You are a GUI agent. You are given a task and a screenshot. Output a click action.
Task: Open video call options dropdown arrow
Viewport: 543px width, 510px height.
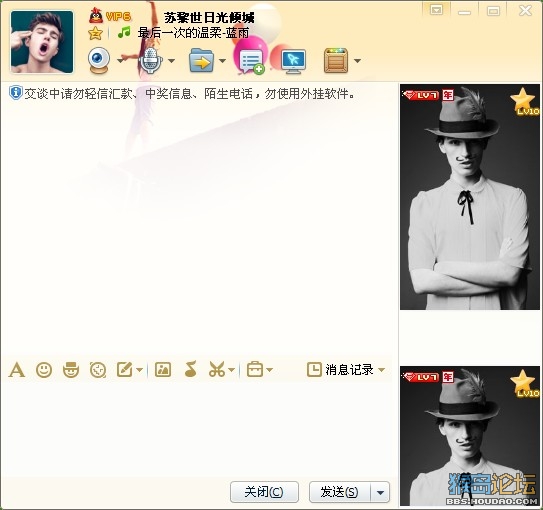(120, 61)
